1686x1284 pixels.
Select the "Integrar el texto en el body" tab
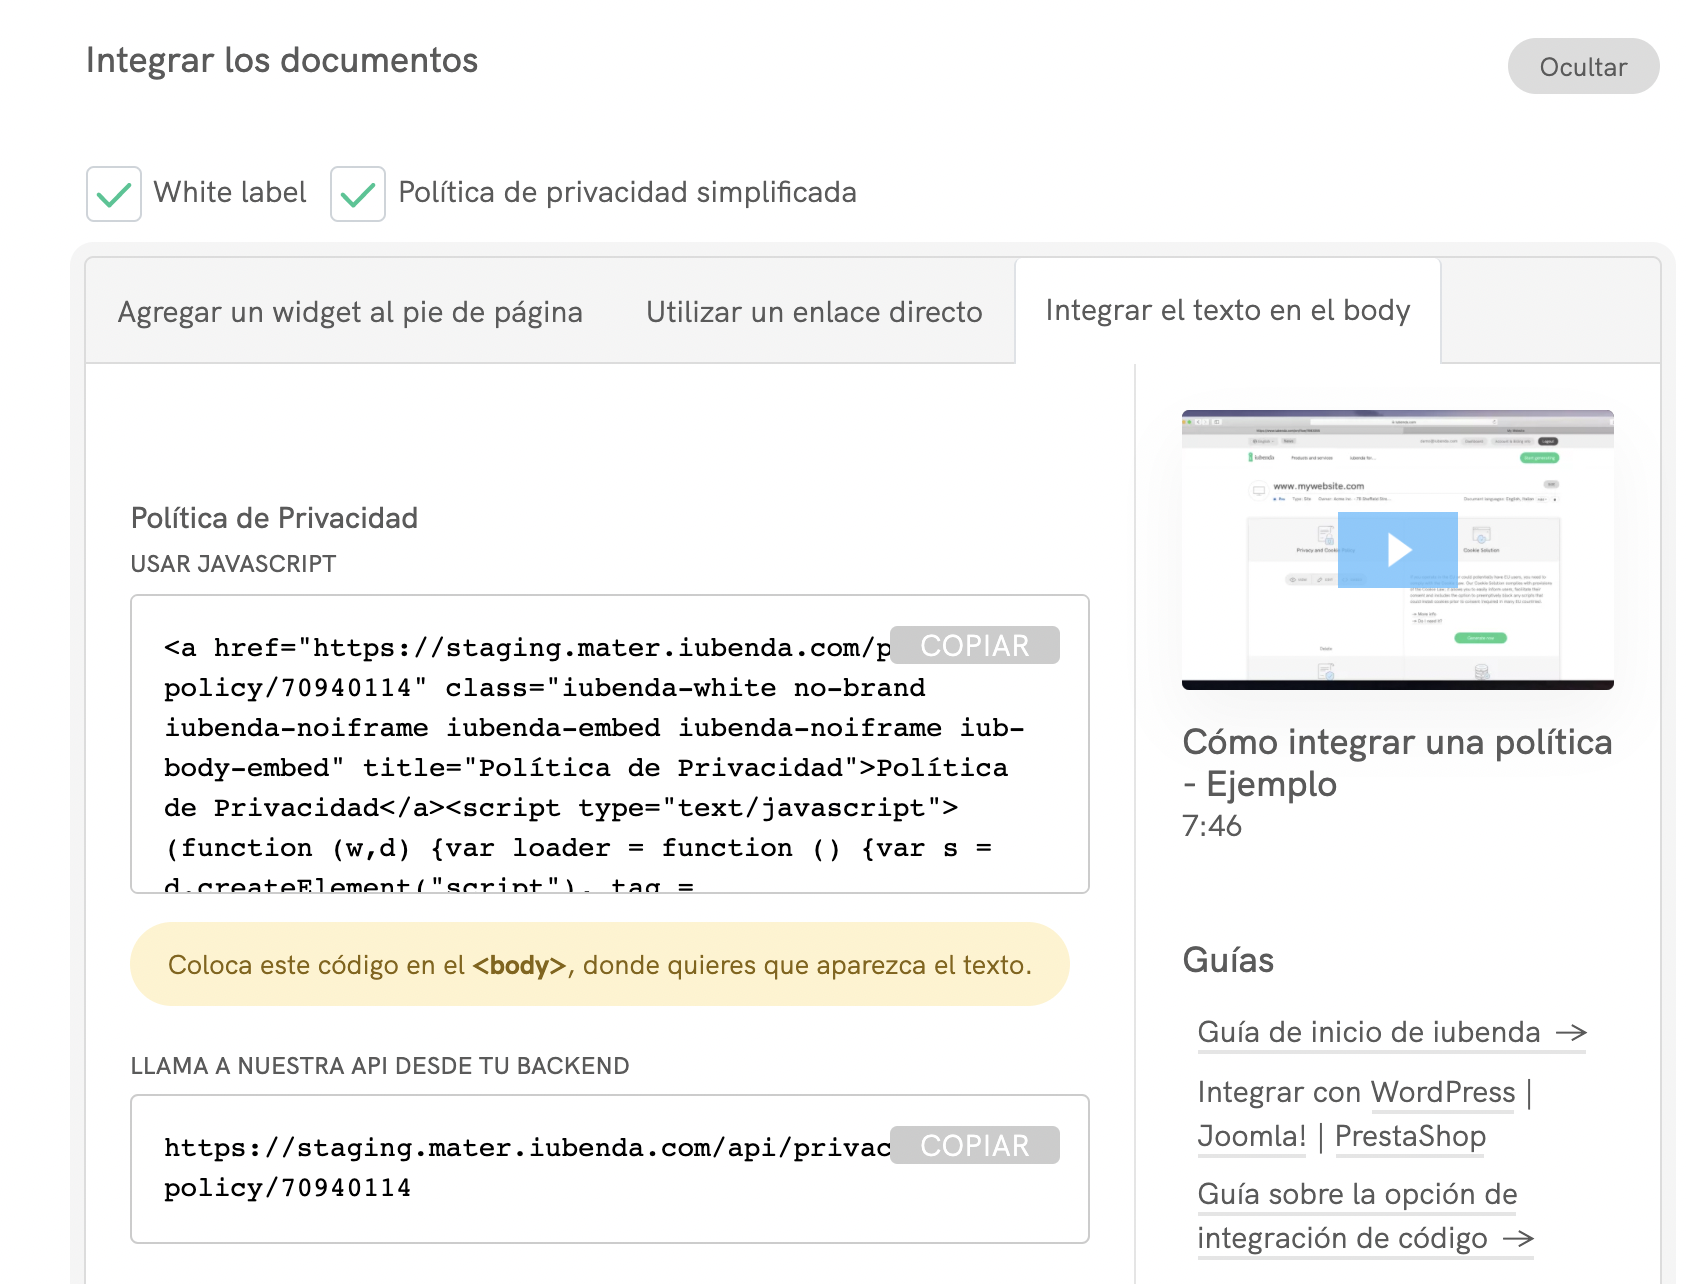click(x=1227, y=311)
